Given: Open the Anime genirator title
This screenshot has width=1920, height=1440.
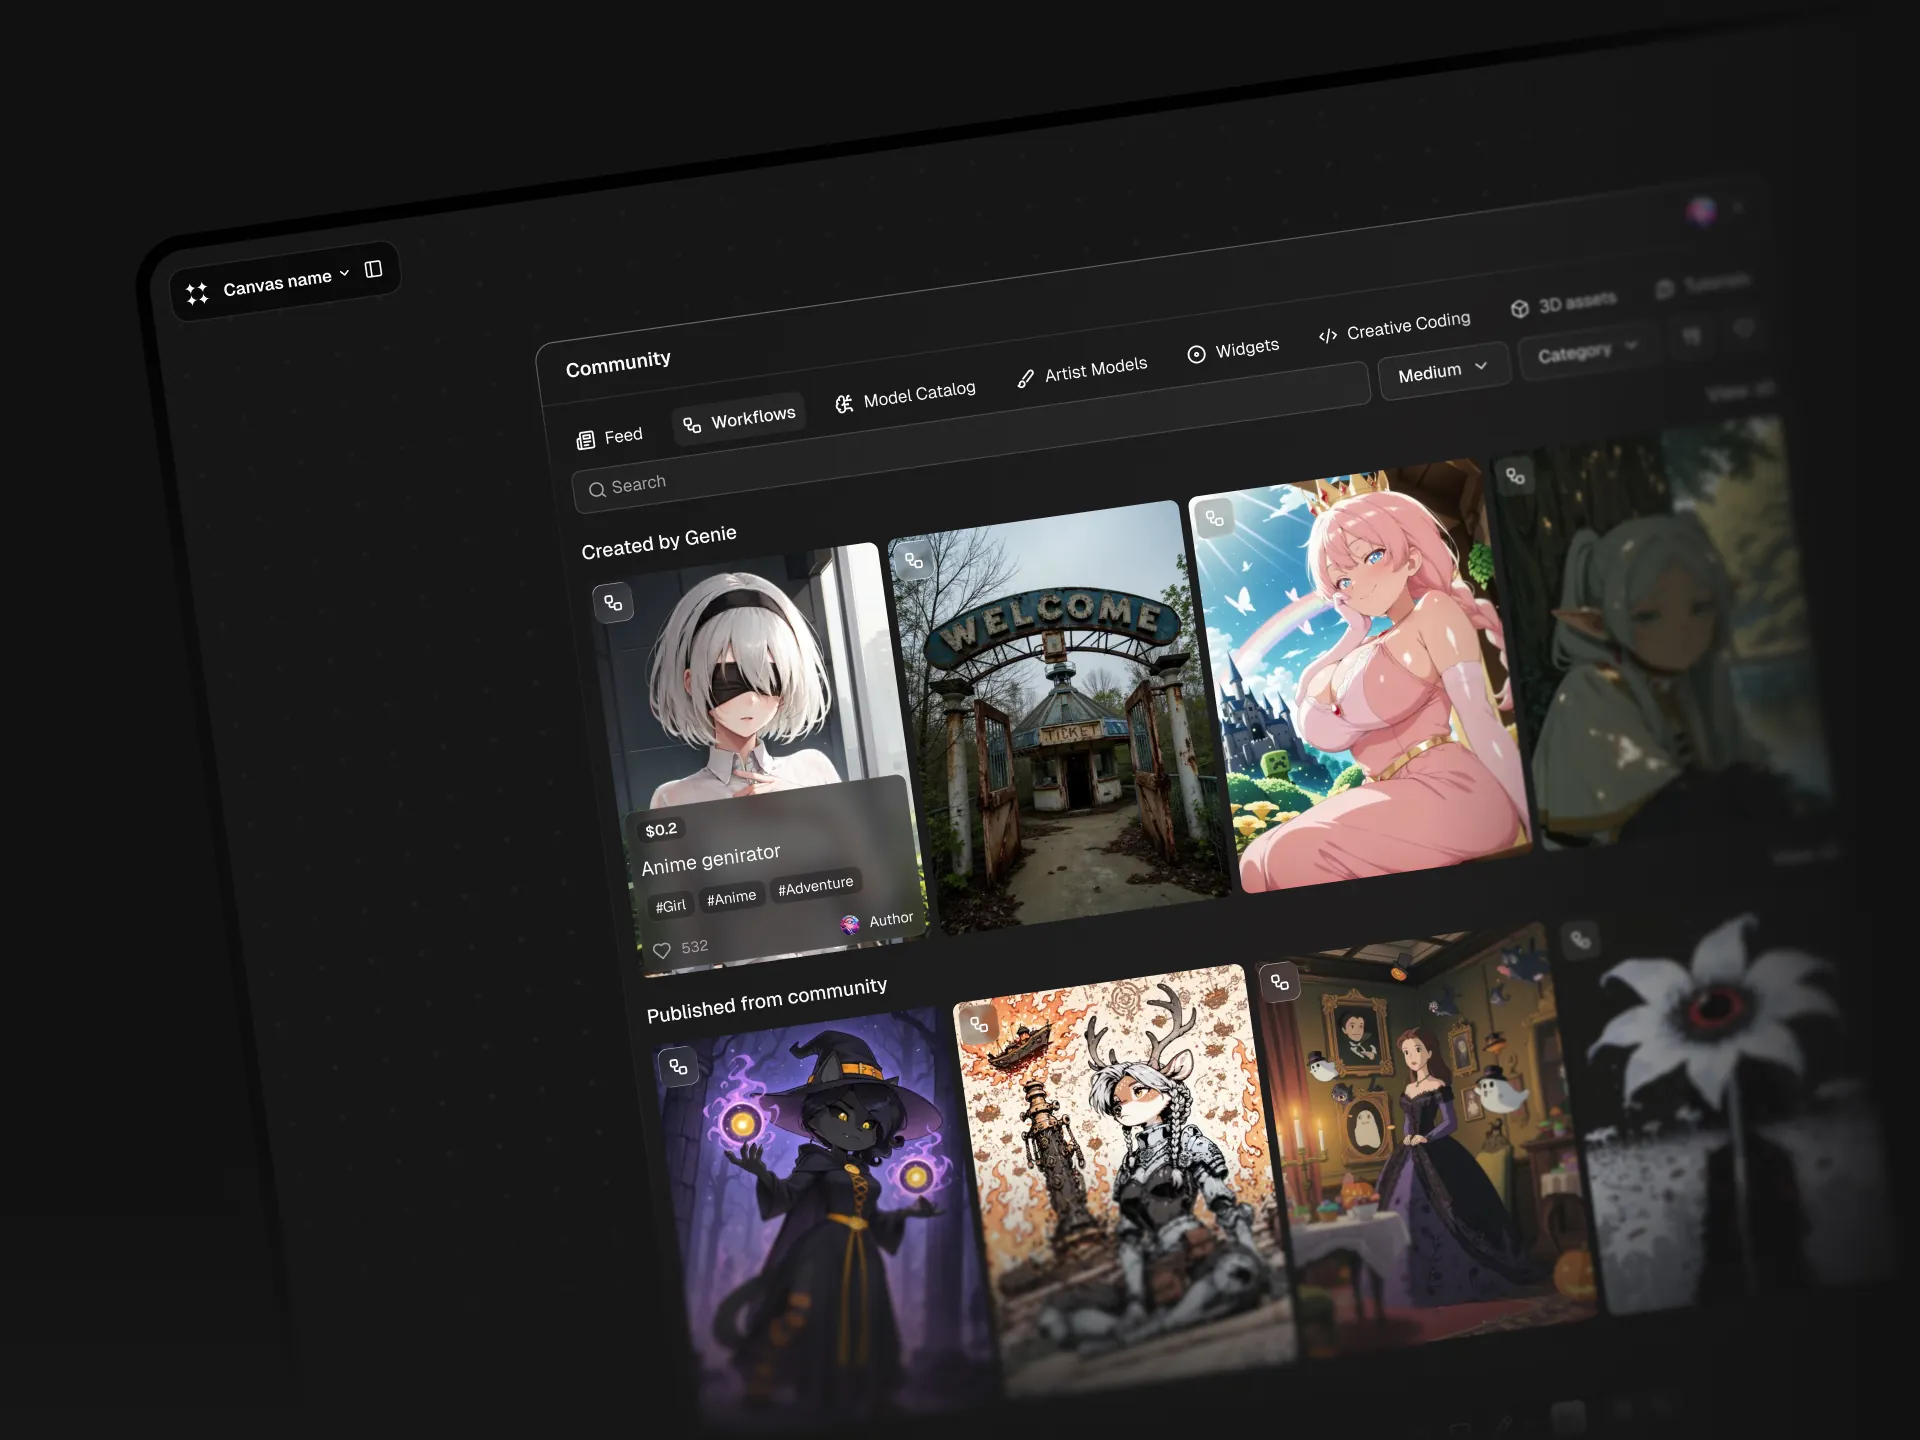Looking at the screenshot, I should (x=711, y=859).
